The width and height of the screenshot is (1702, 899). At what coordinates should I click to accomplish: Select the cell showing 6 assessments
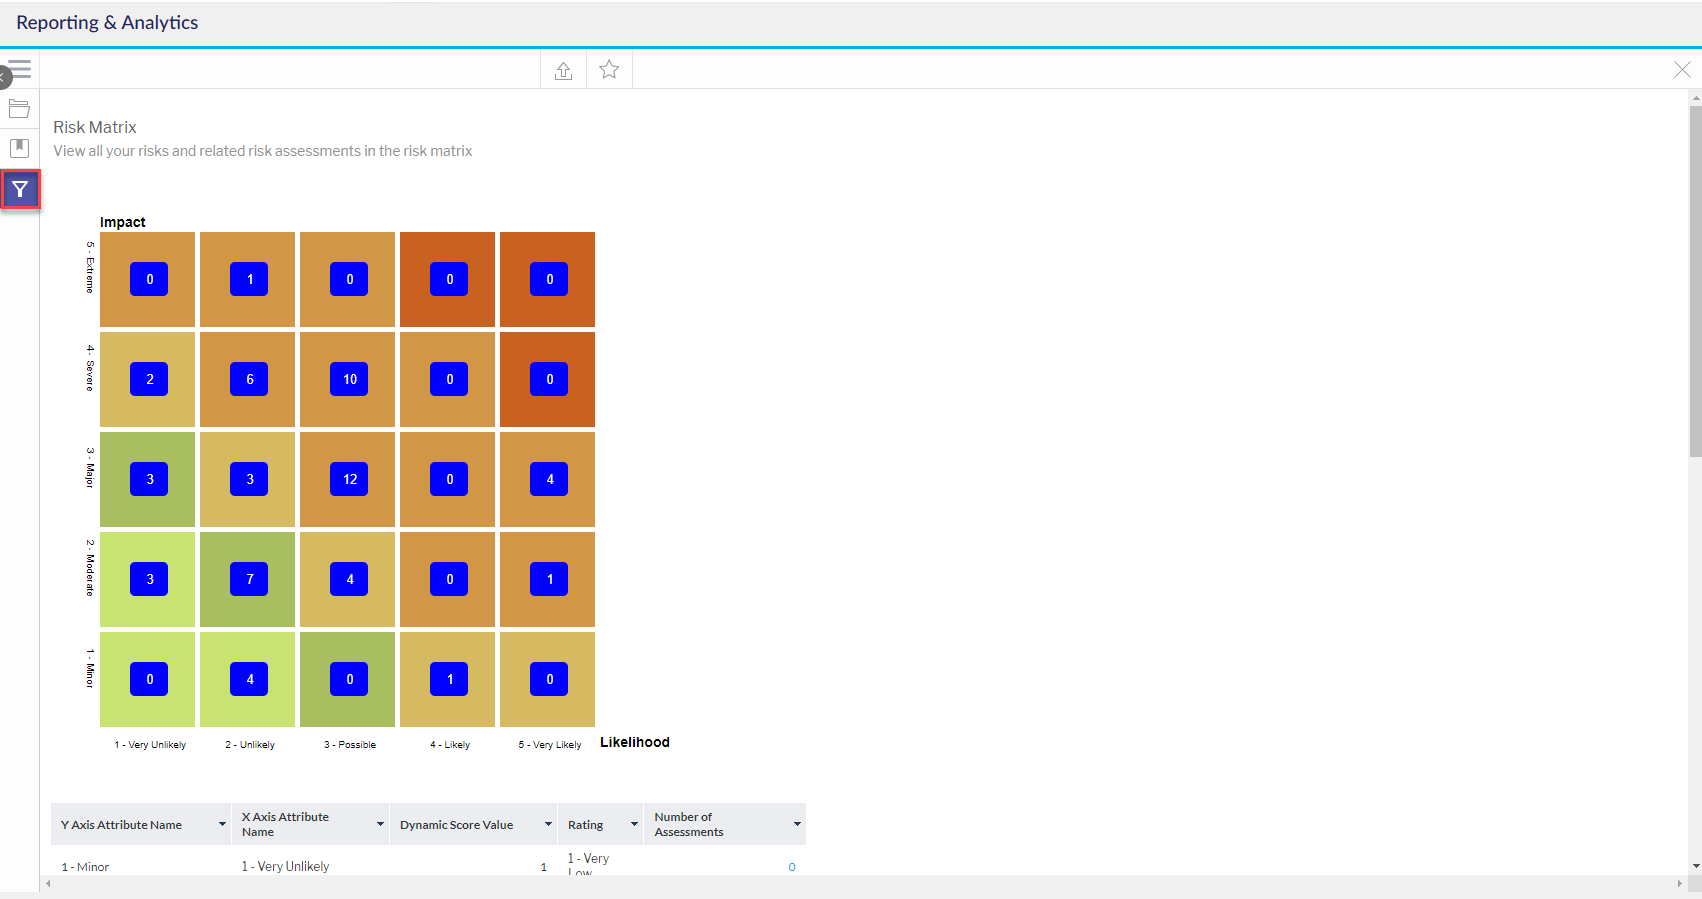249,379
